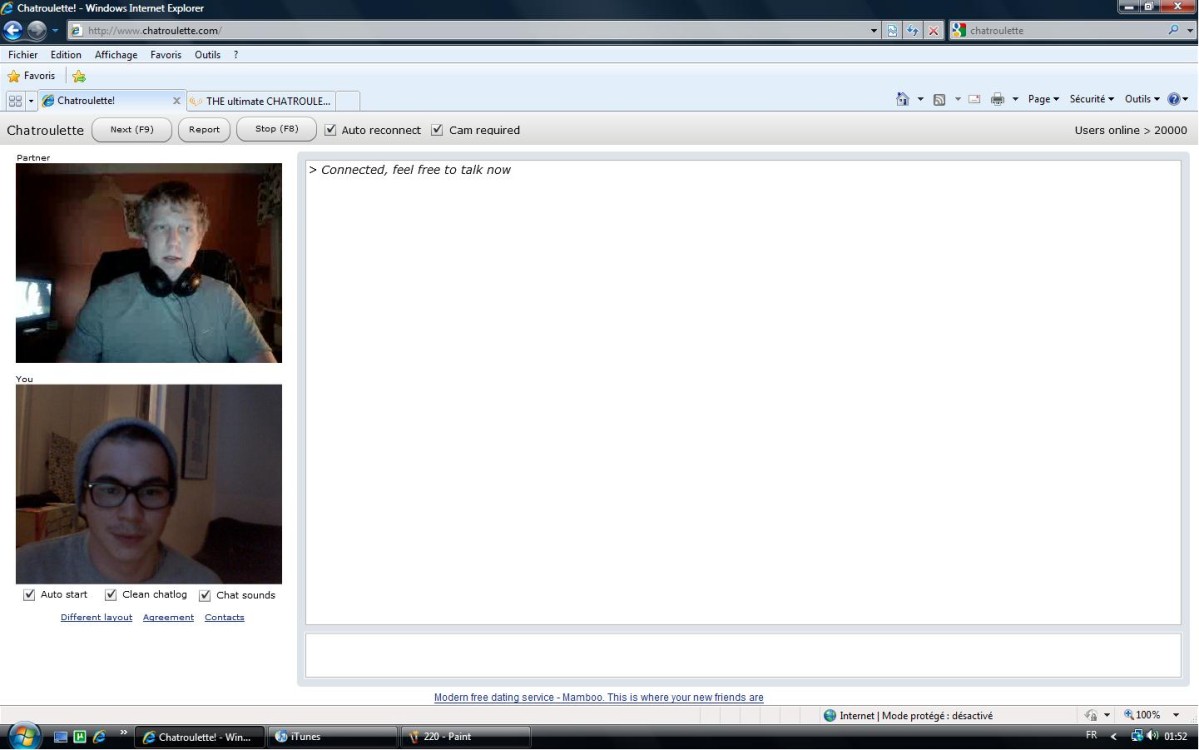This screenshot has width=1199, height=750.
Task: Click the Stop (F8) button
Action: point(276,129)
